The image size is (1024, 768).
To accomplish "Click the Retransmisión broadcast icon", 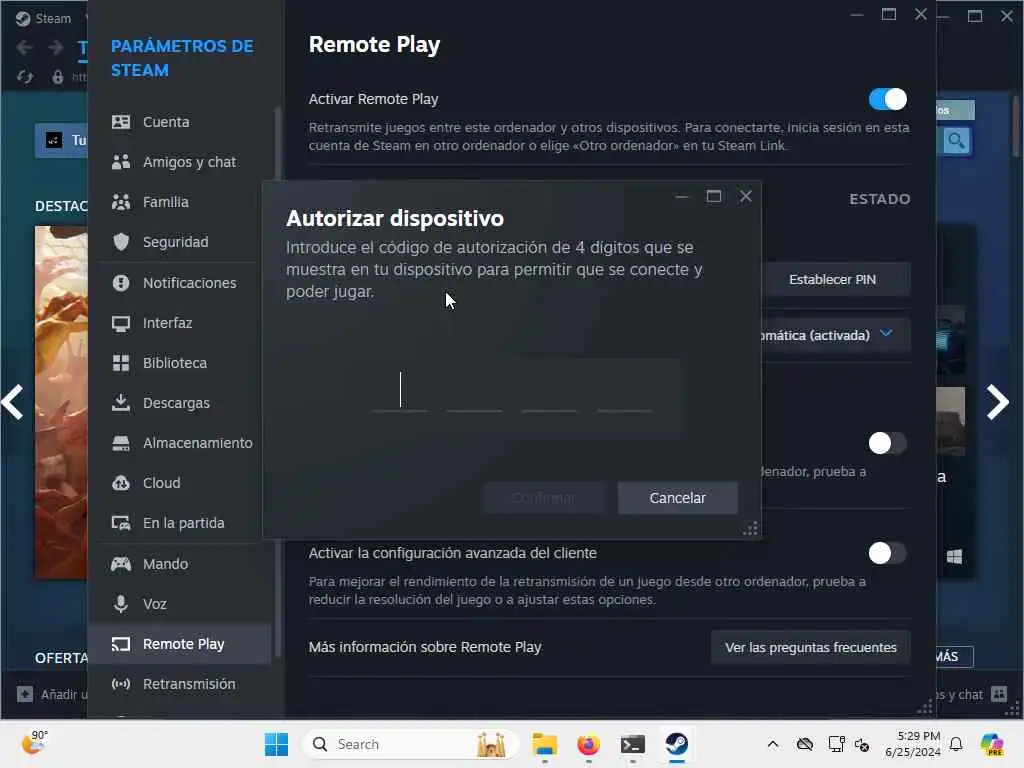I will click(121, 684).
